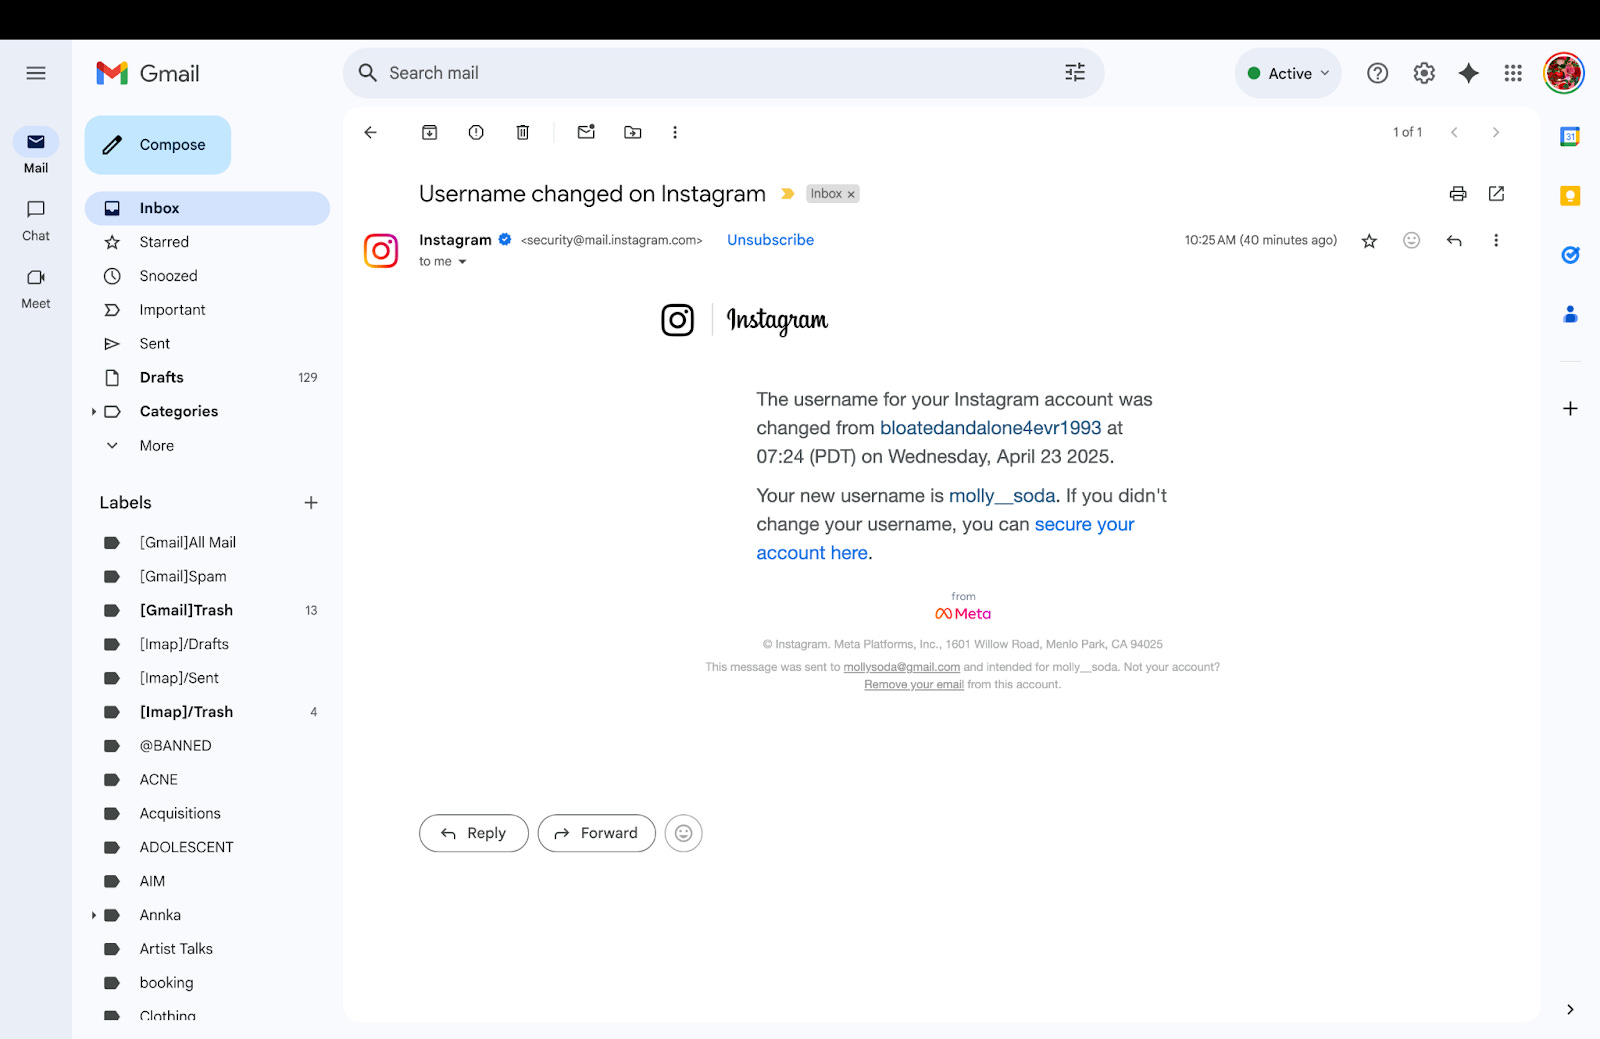Go to older message arrow
Screen dimensions: 1600x1039
[1496, 132]
